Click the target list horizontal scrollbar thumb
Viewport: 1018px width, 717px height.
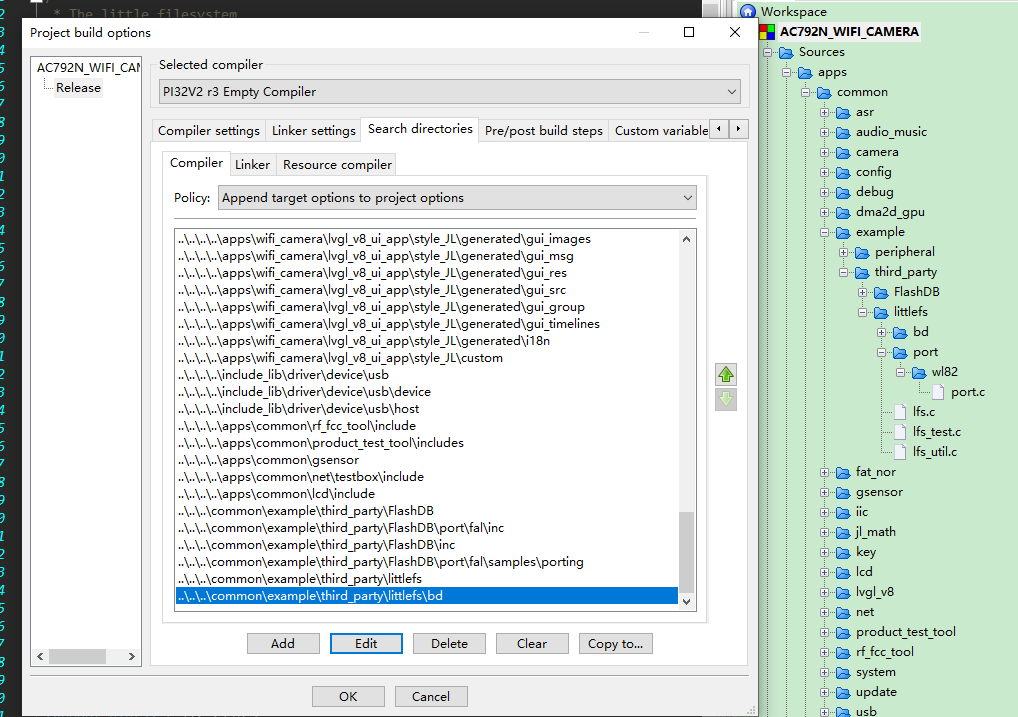coord(77,657)
